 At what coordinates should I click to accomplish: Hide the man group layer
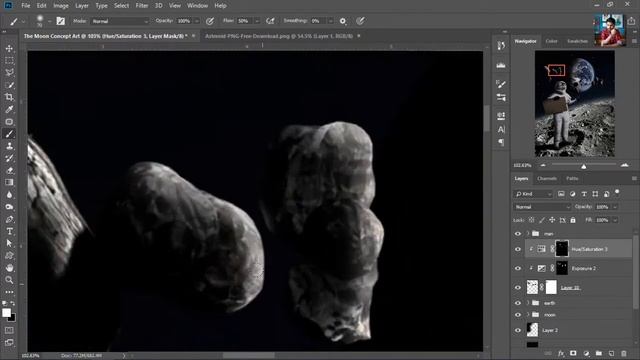tap(518, 233)
